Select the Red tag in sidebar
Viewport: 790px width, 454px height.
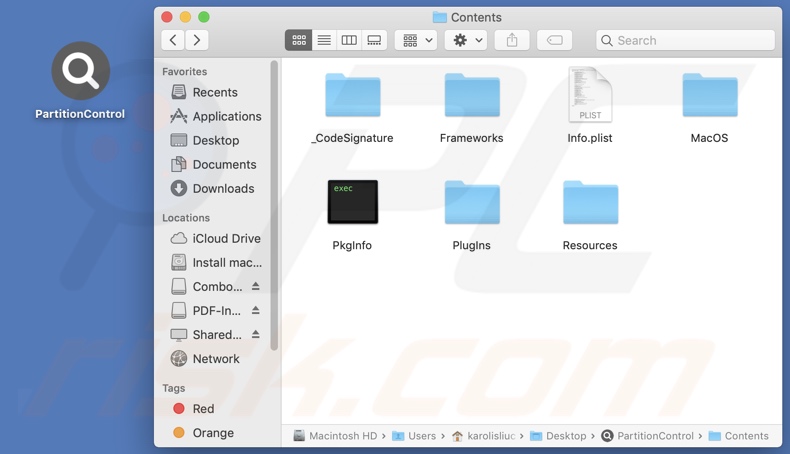click(x=203, y=408)
